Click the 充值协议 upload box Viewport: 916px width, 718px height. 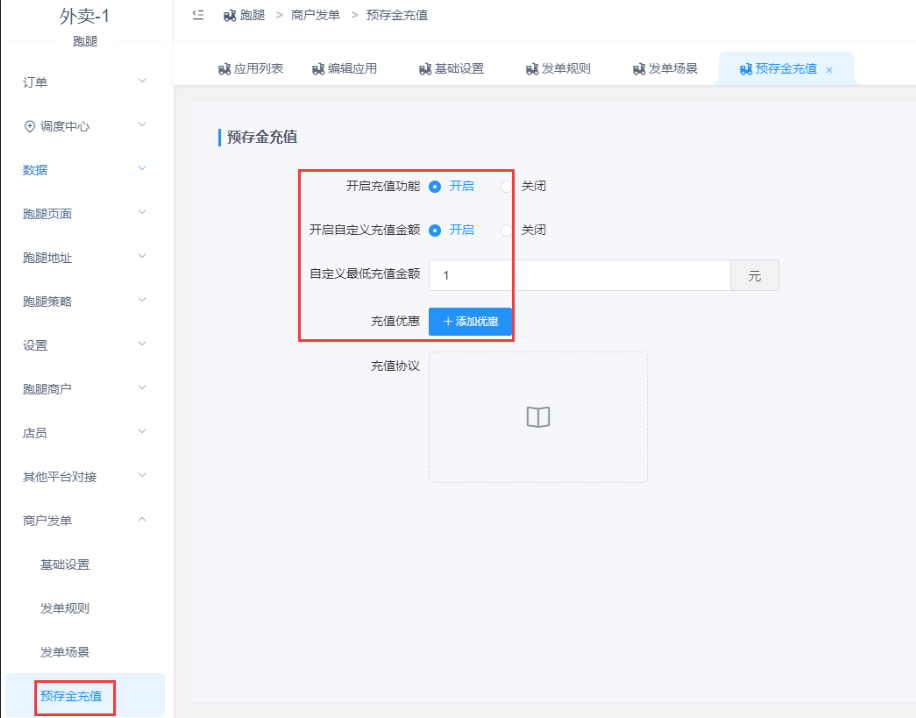click(538, 417)
